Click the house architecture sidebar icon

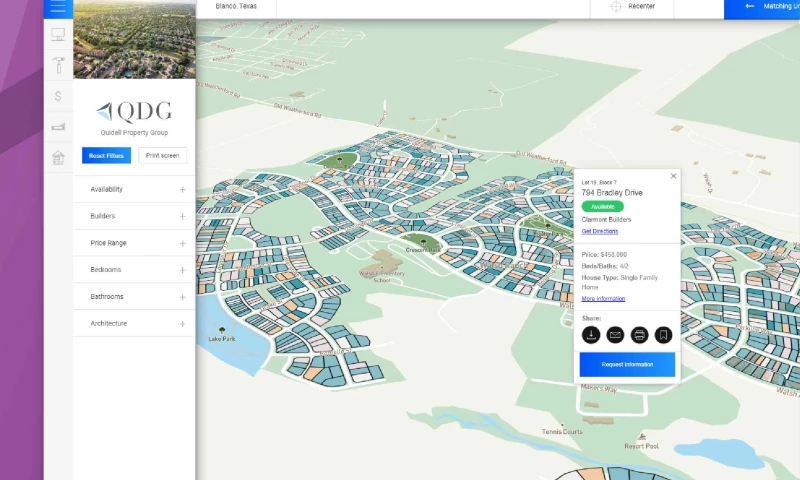click(58, 157)
